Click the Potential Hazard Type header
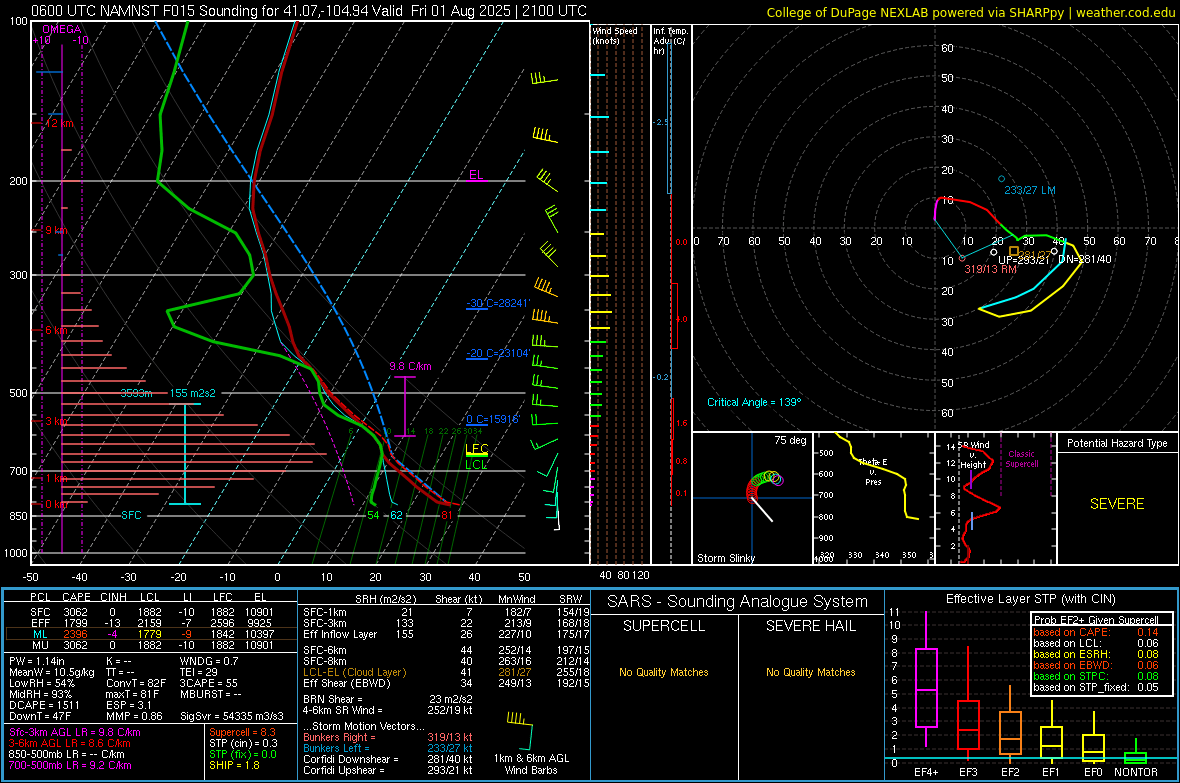Viewport: 1180px width, 783px height. pyautogui.click(x=1117, y=443)
